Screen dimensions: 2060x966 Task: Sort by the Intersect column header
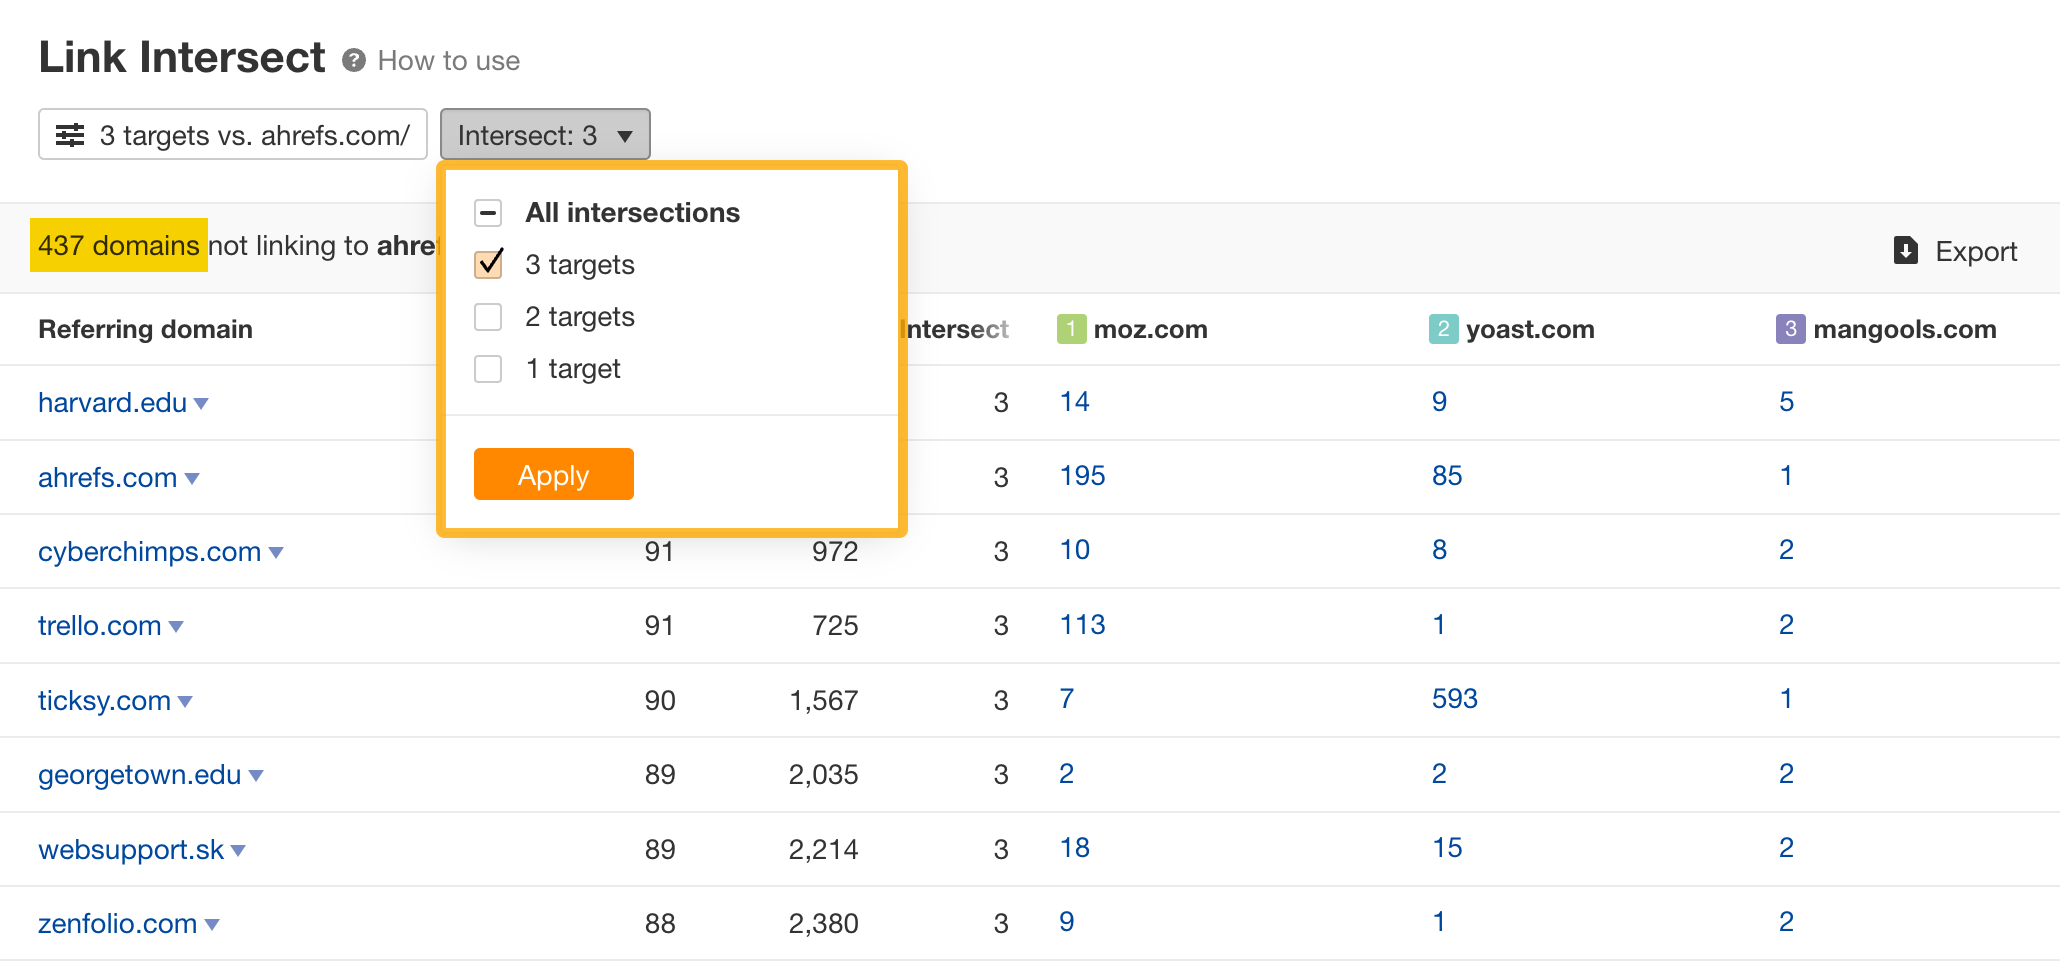click(x=955, y=329)
